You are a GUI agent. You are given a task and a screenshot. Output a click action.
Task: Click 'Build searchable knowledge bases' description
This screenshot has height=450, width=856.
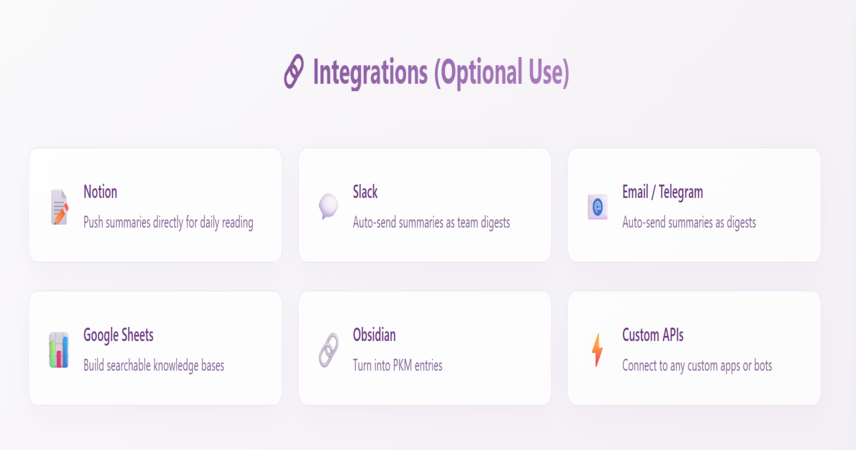153,365
